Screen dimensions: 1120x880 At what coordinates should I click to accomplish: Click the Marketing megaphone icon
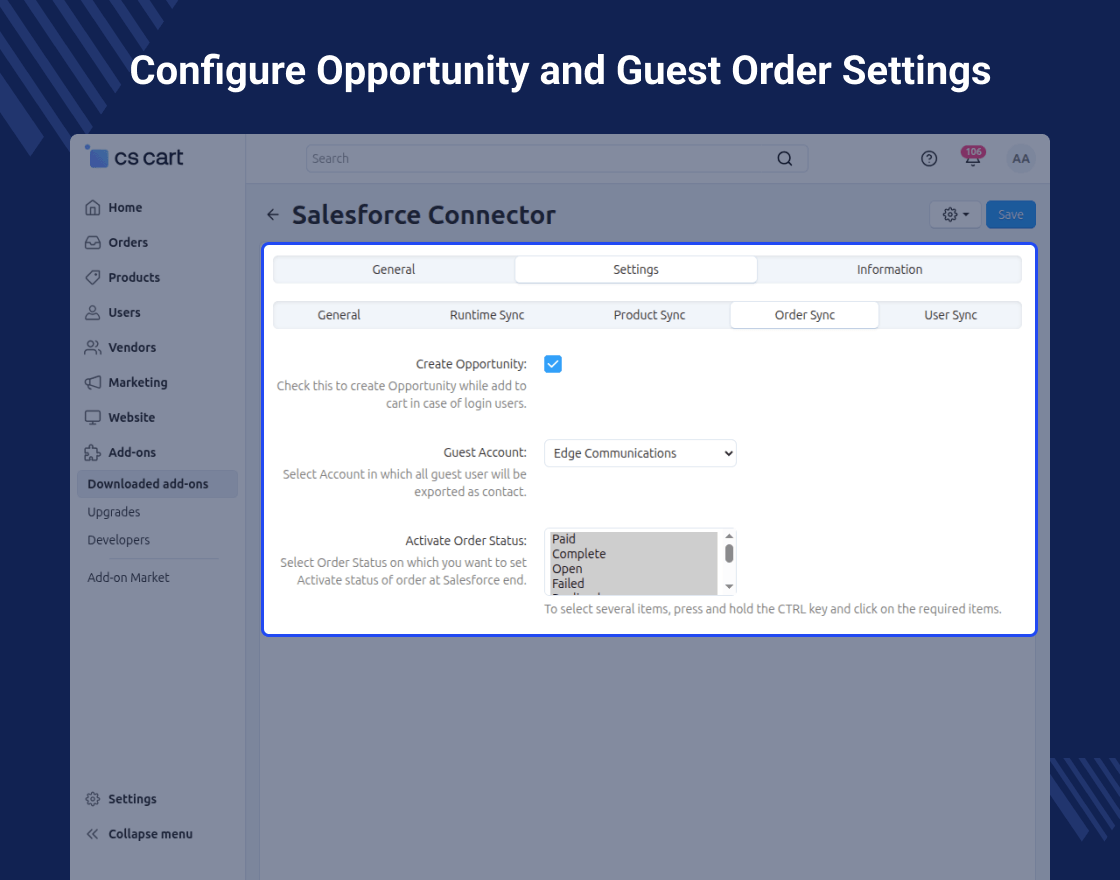point(93,383)
